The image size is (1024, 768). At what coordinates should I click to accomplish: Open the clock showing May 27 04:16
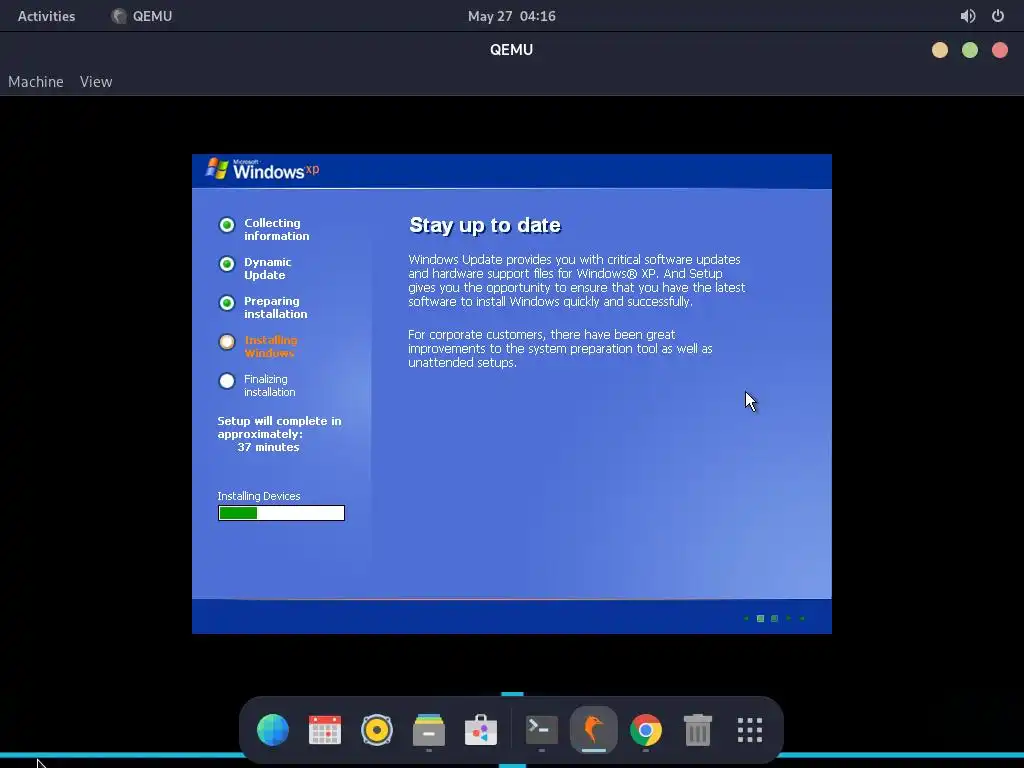[x=511, y=16]
